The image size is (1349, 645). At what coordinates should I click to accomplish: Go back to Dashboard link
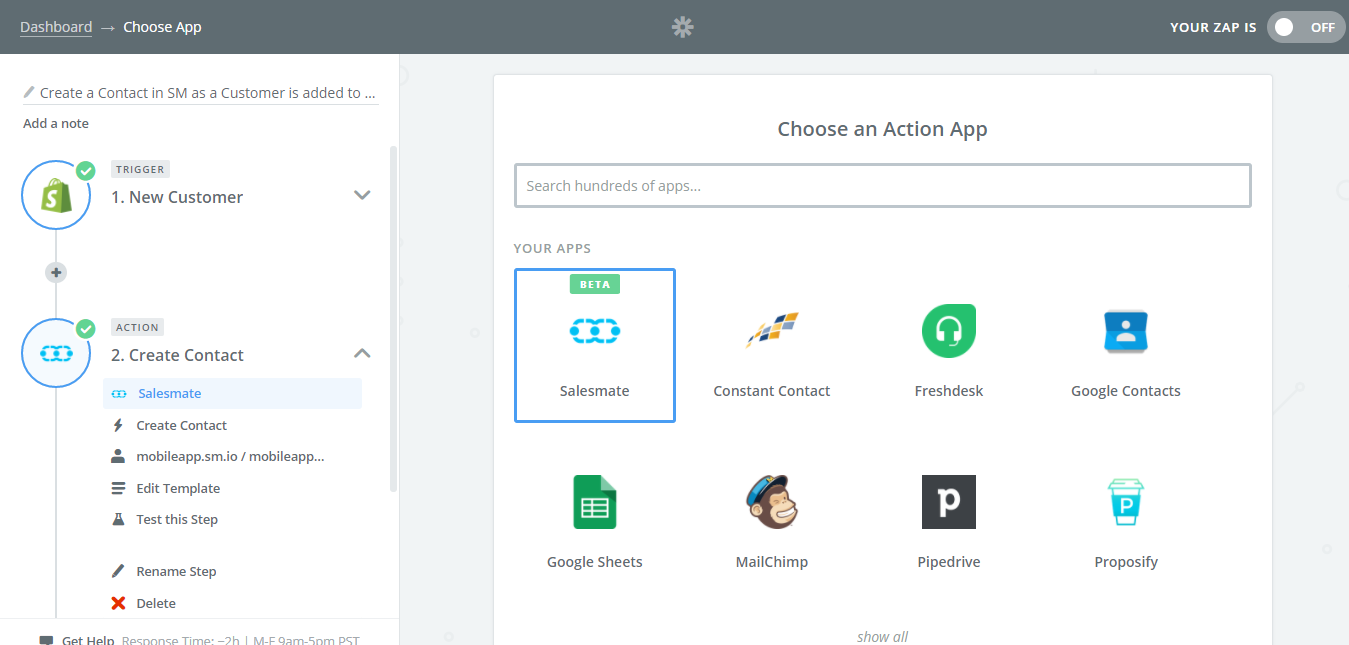(56, 27)
